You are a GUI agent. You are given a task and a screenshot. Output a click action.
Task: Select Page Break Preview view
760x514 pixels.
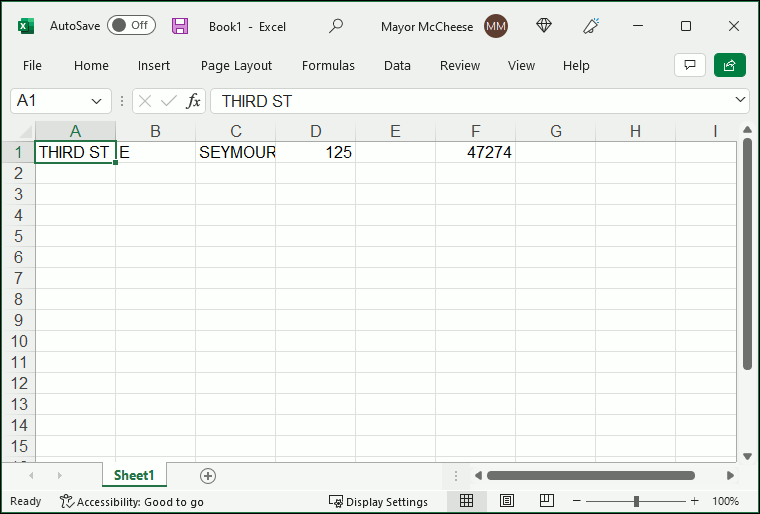tap(547, 501)
